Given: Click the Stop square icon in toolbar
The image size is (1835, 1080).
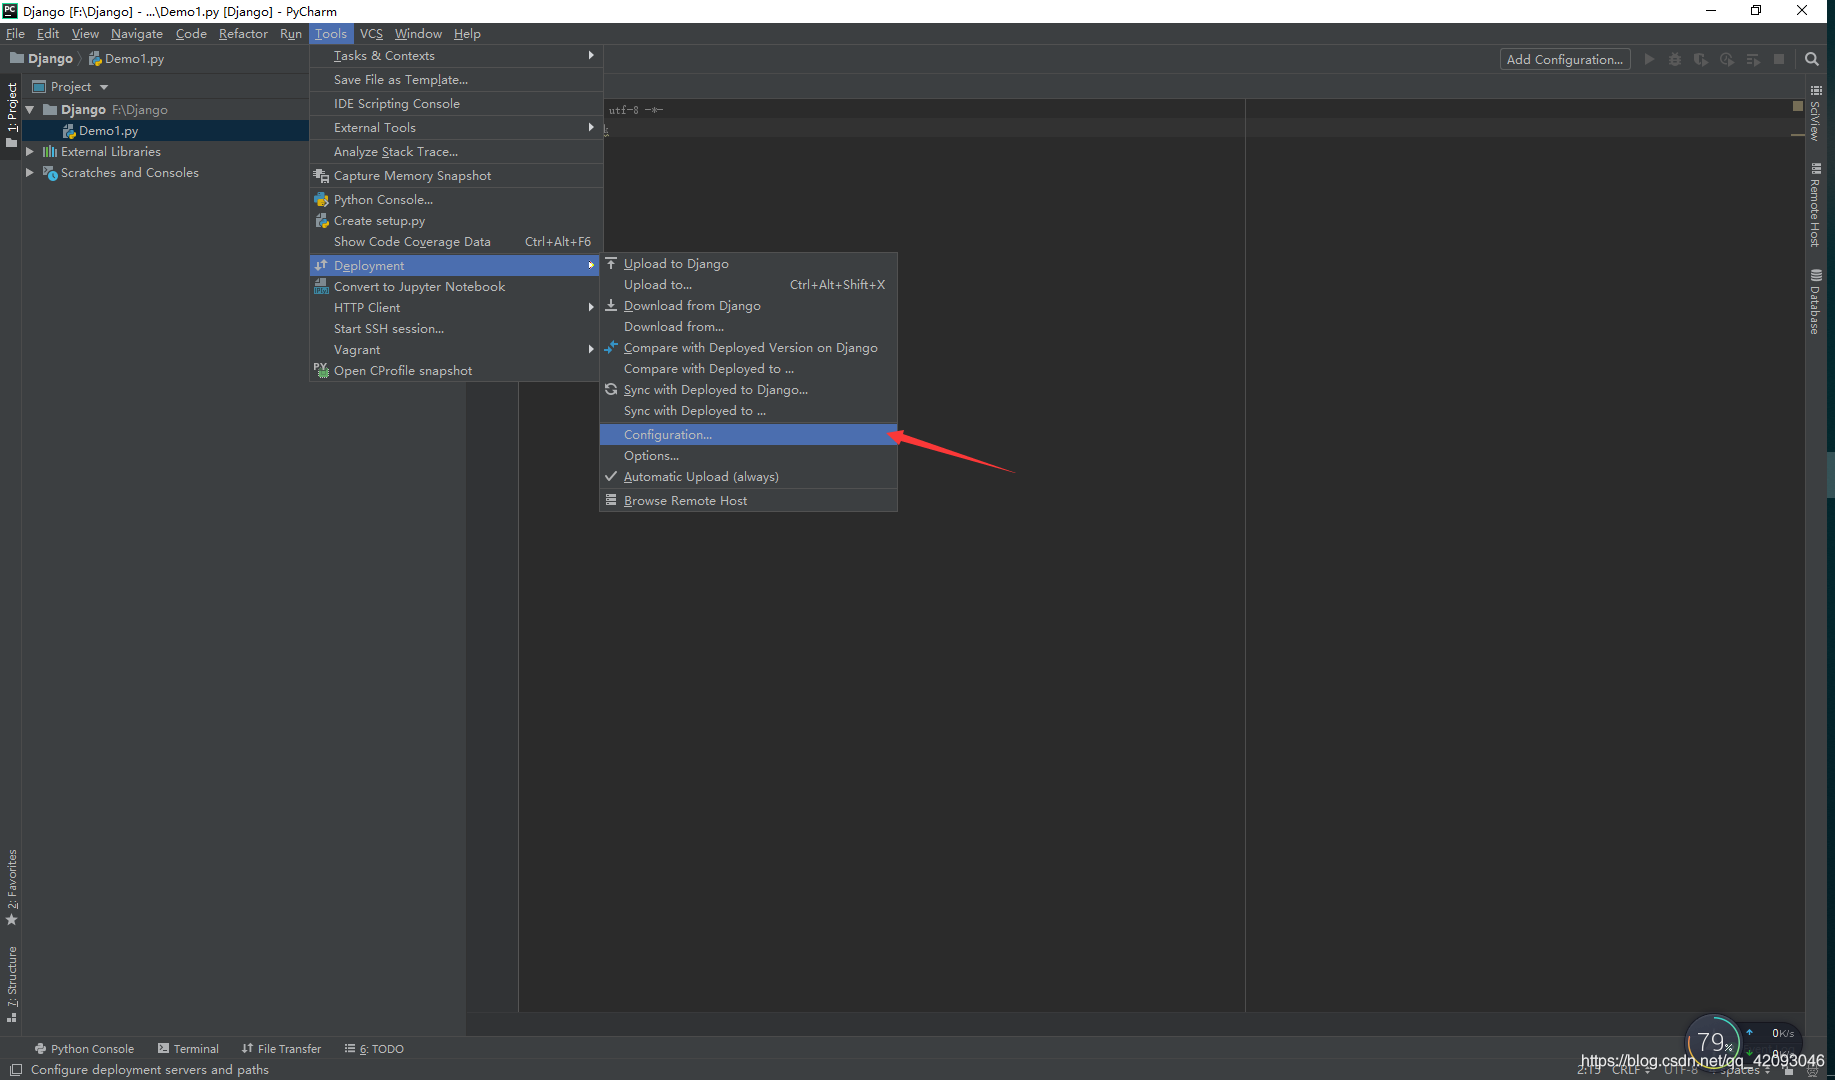Looking at the screenshot, I should (x=1779, y=59).
